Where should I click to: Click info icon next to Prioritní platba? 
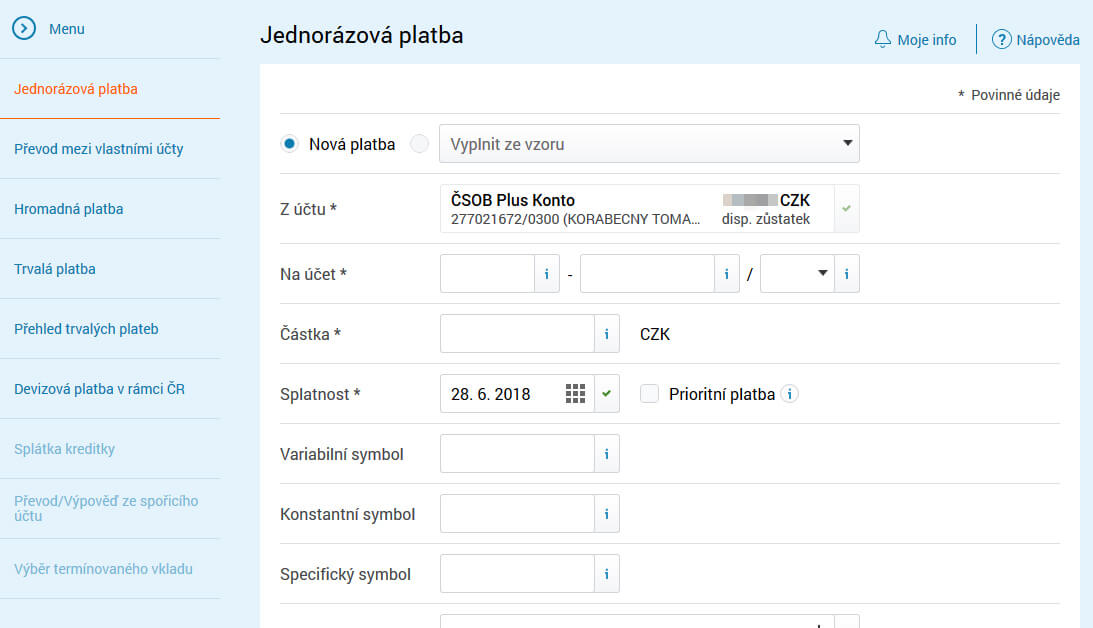pos(789,394)
